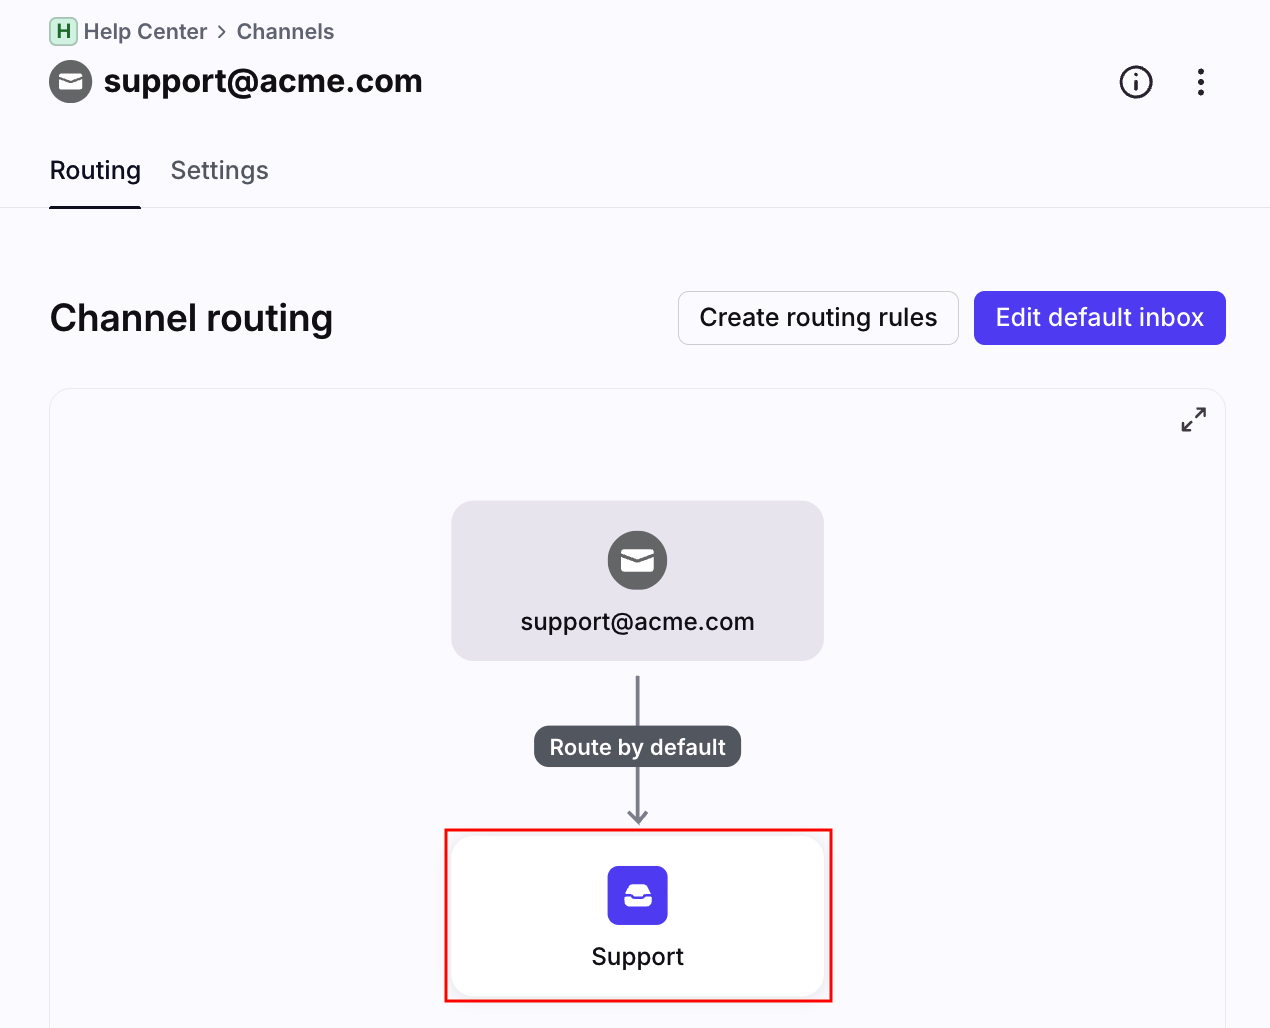1270x1028 pixels.
Task: Select the Support label in inbox node
Action: coord(637,957)
